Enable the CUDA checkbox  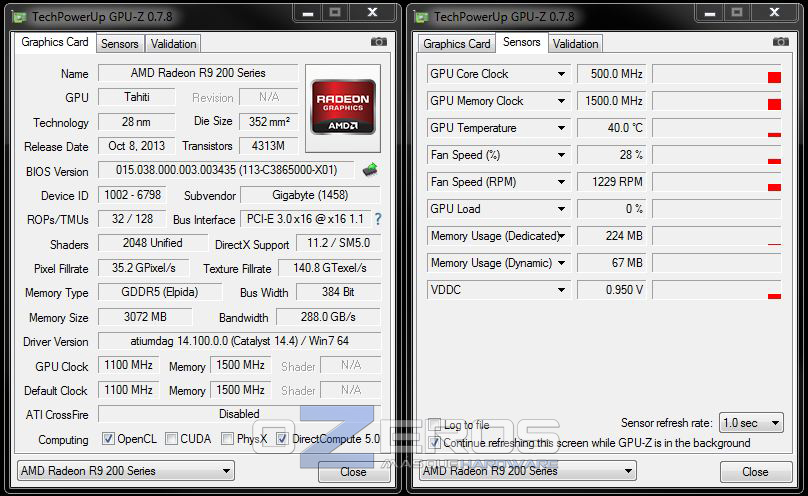pos(172,439)
